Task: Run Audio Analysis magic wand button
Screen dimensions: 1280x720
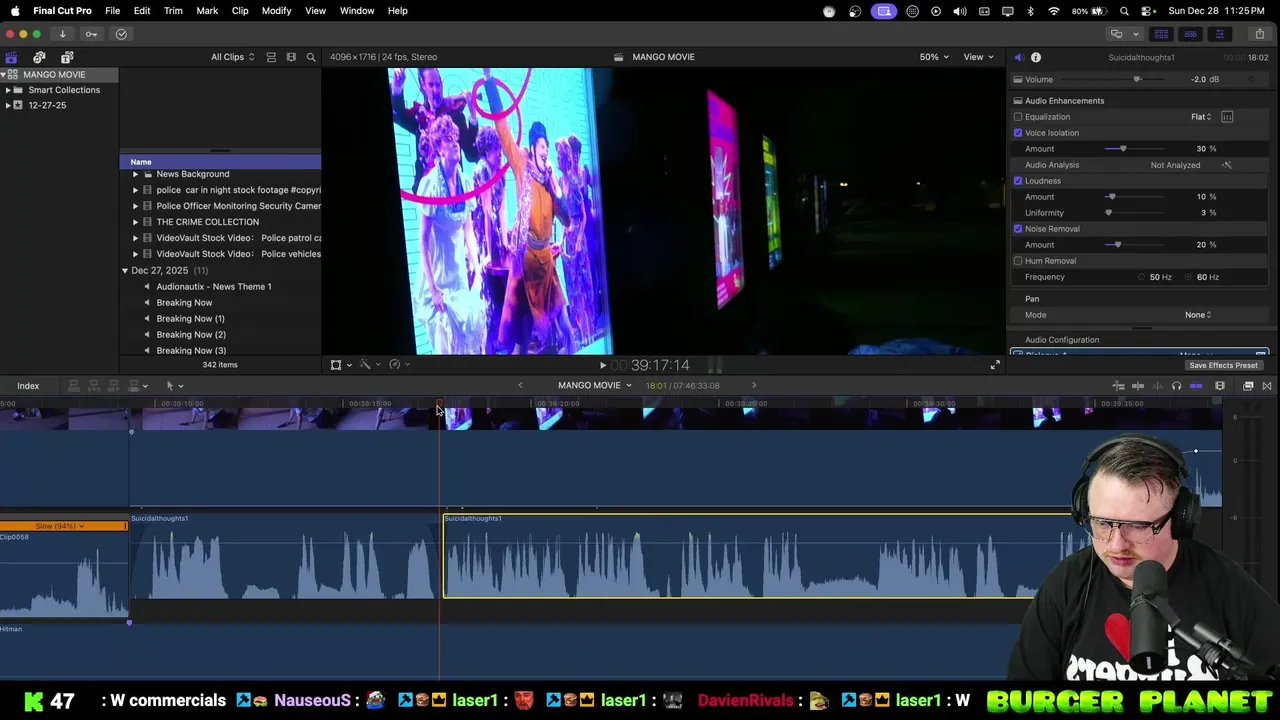Action: click(x=1227, y=165)
